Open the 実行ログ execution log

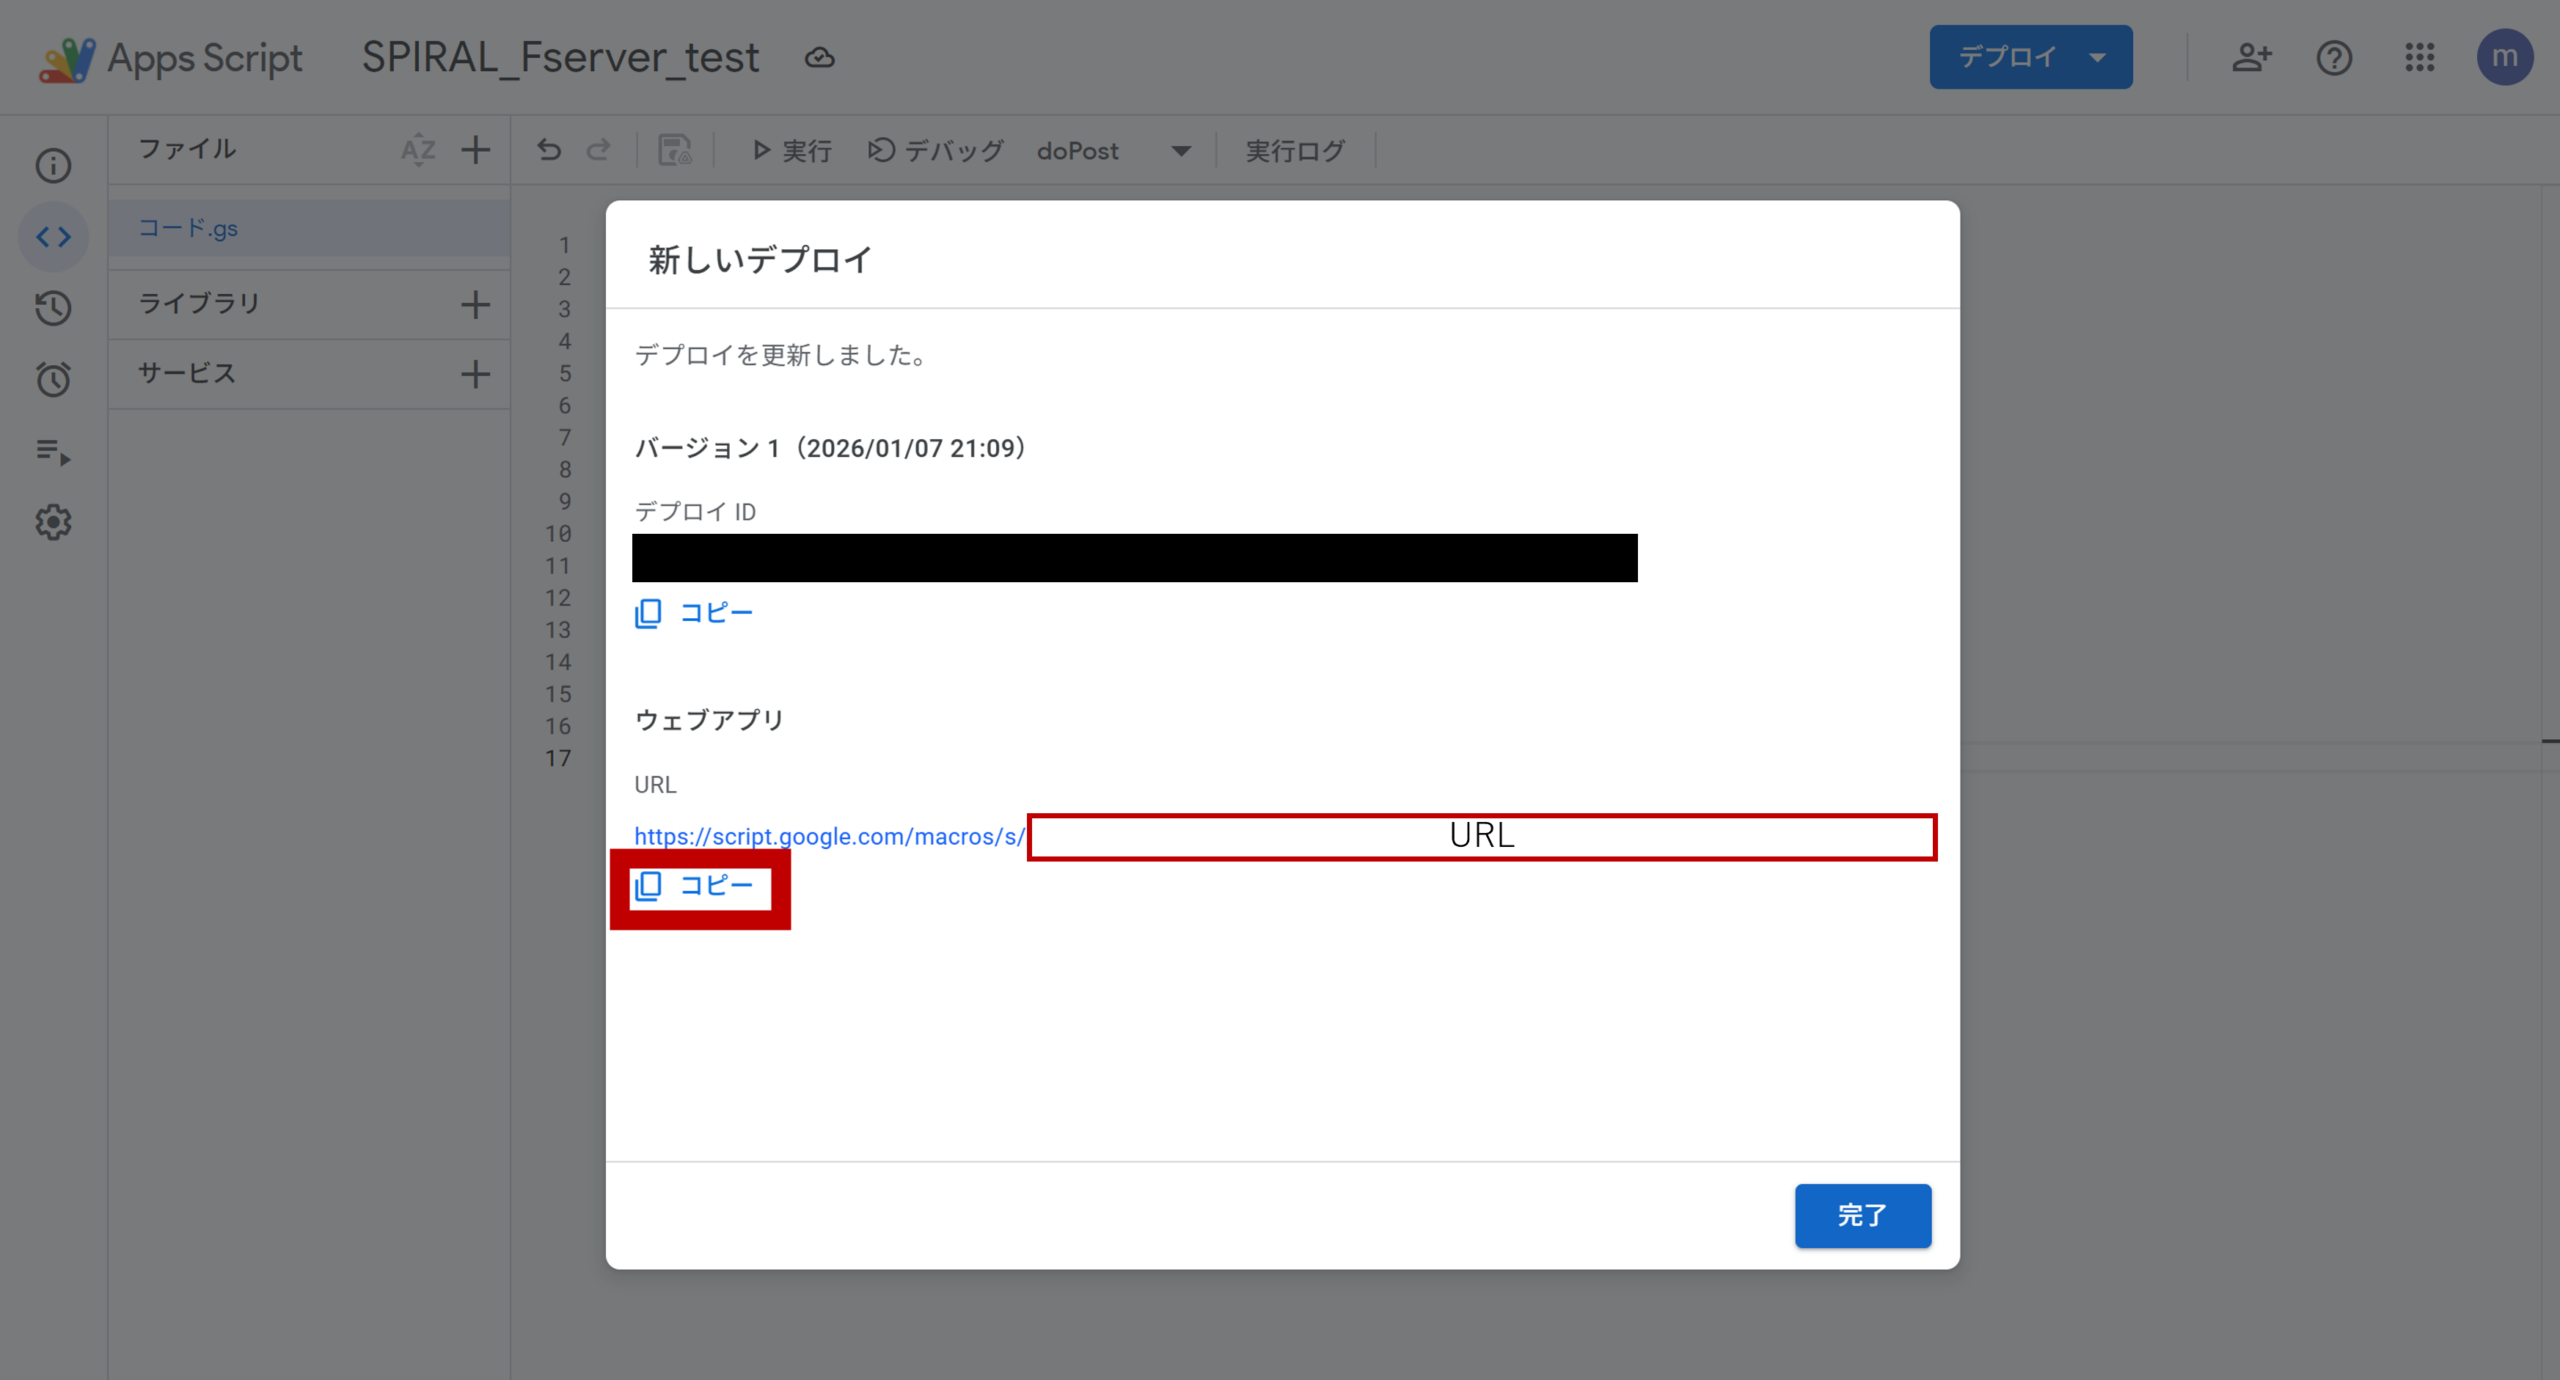1295,151
